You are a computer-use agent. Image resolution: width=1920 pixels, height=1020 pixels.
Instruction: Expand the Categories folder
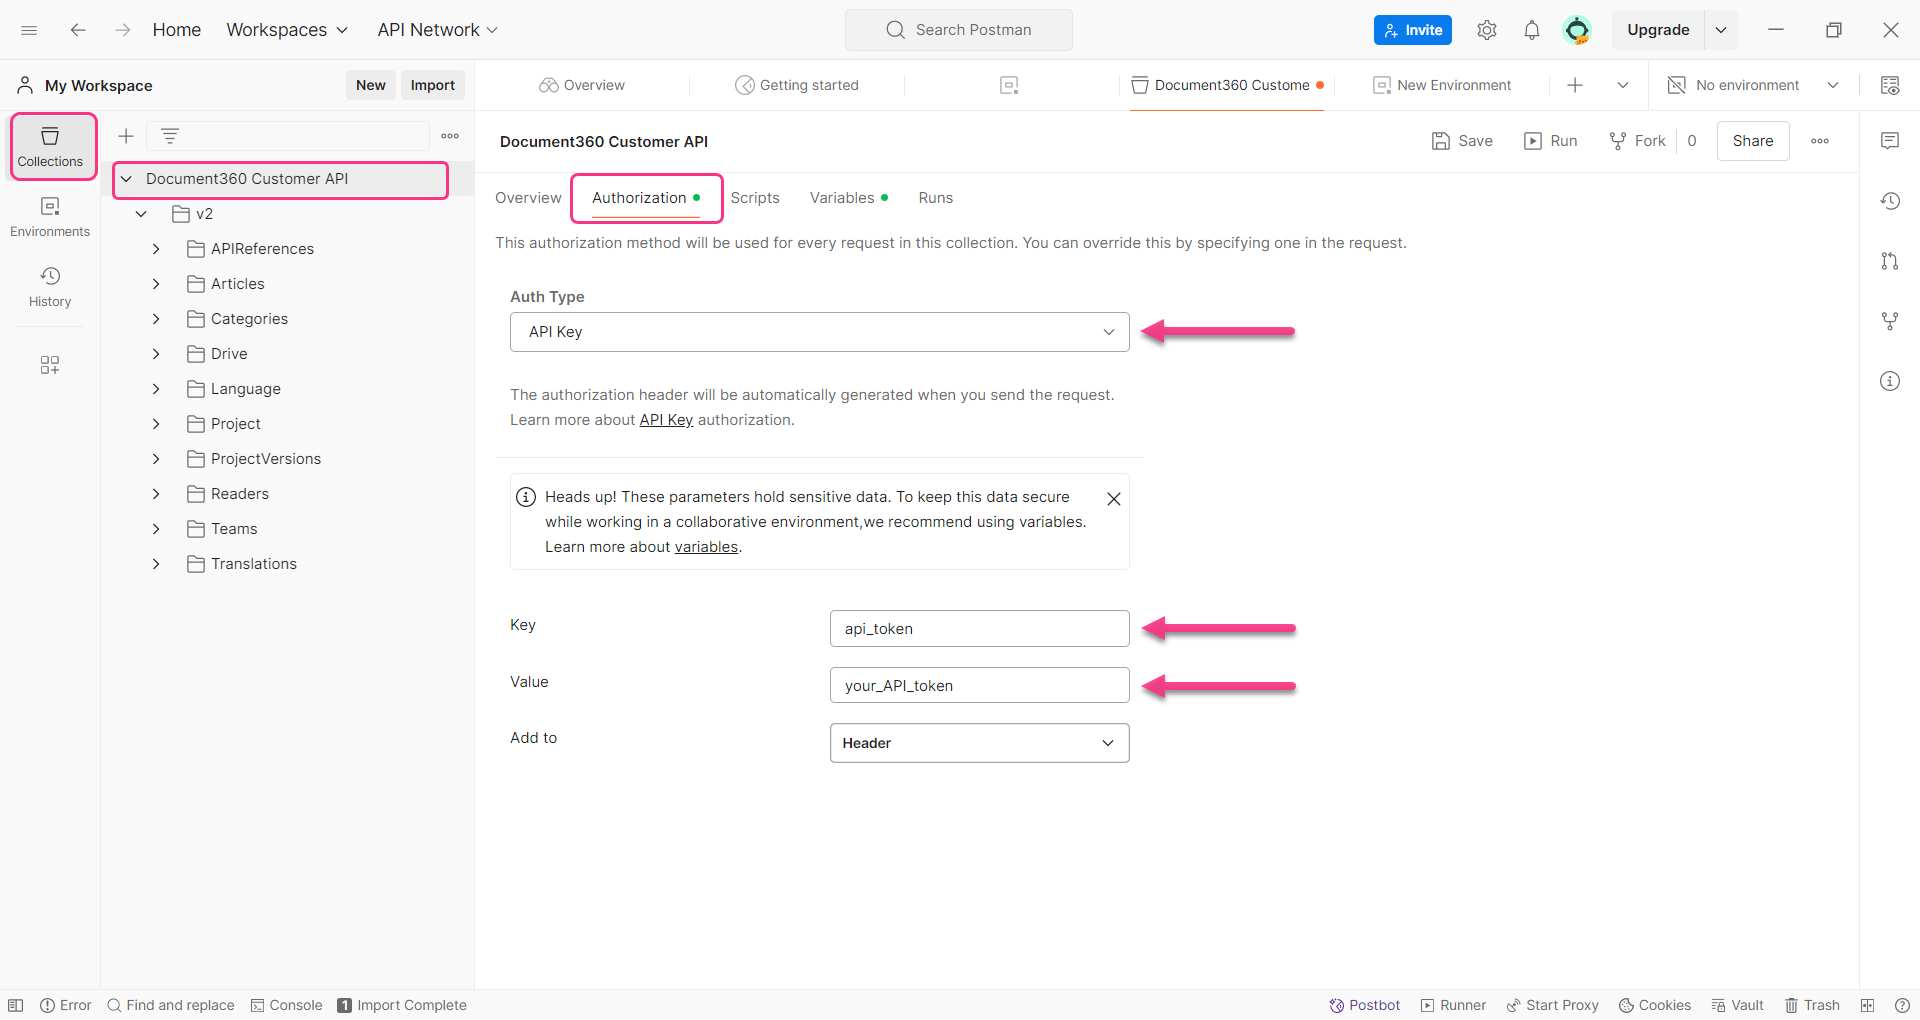tap(156, 319)
